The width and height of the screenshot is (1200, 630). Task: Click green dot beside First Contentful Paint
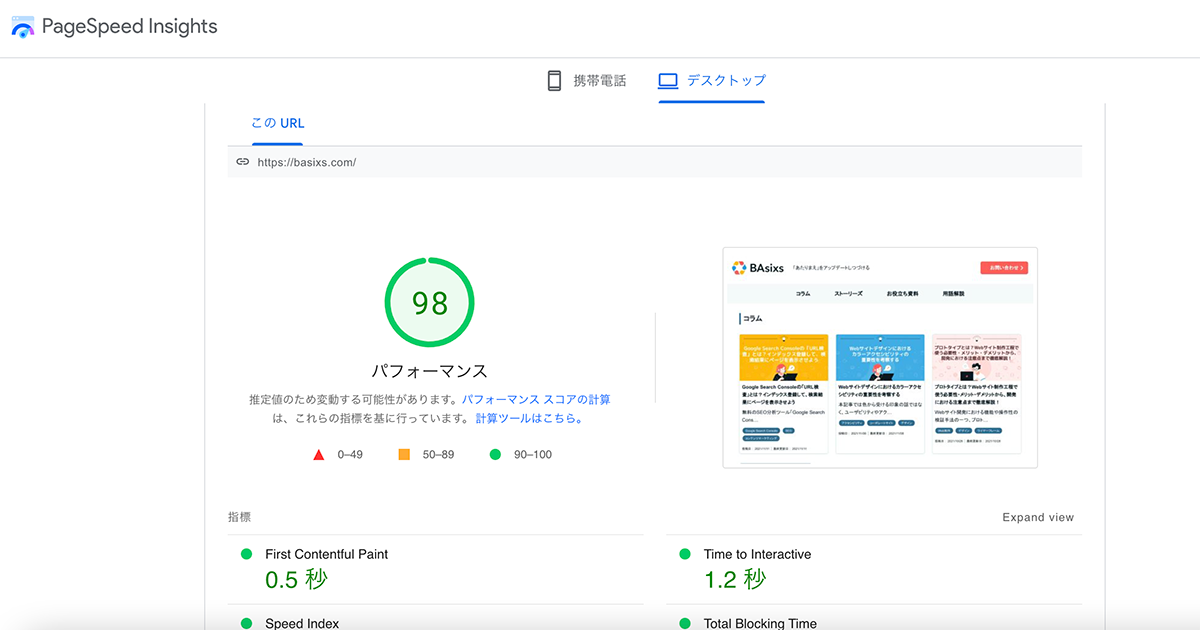(x=246, y=554)
